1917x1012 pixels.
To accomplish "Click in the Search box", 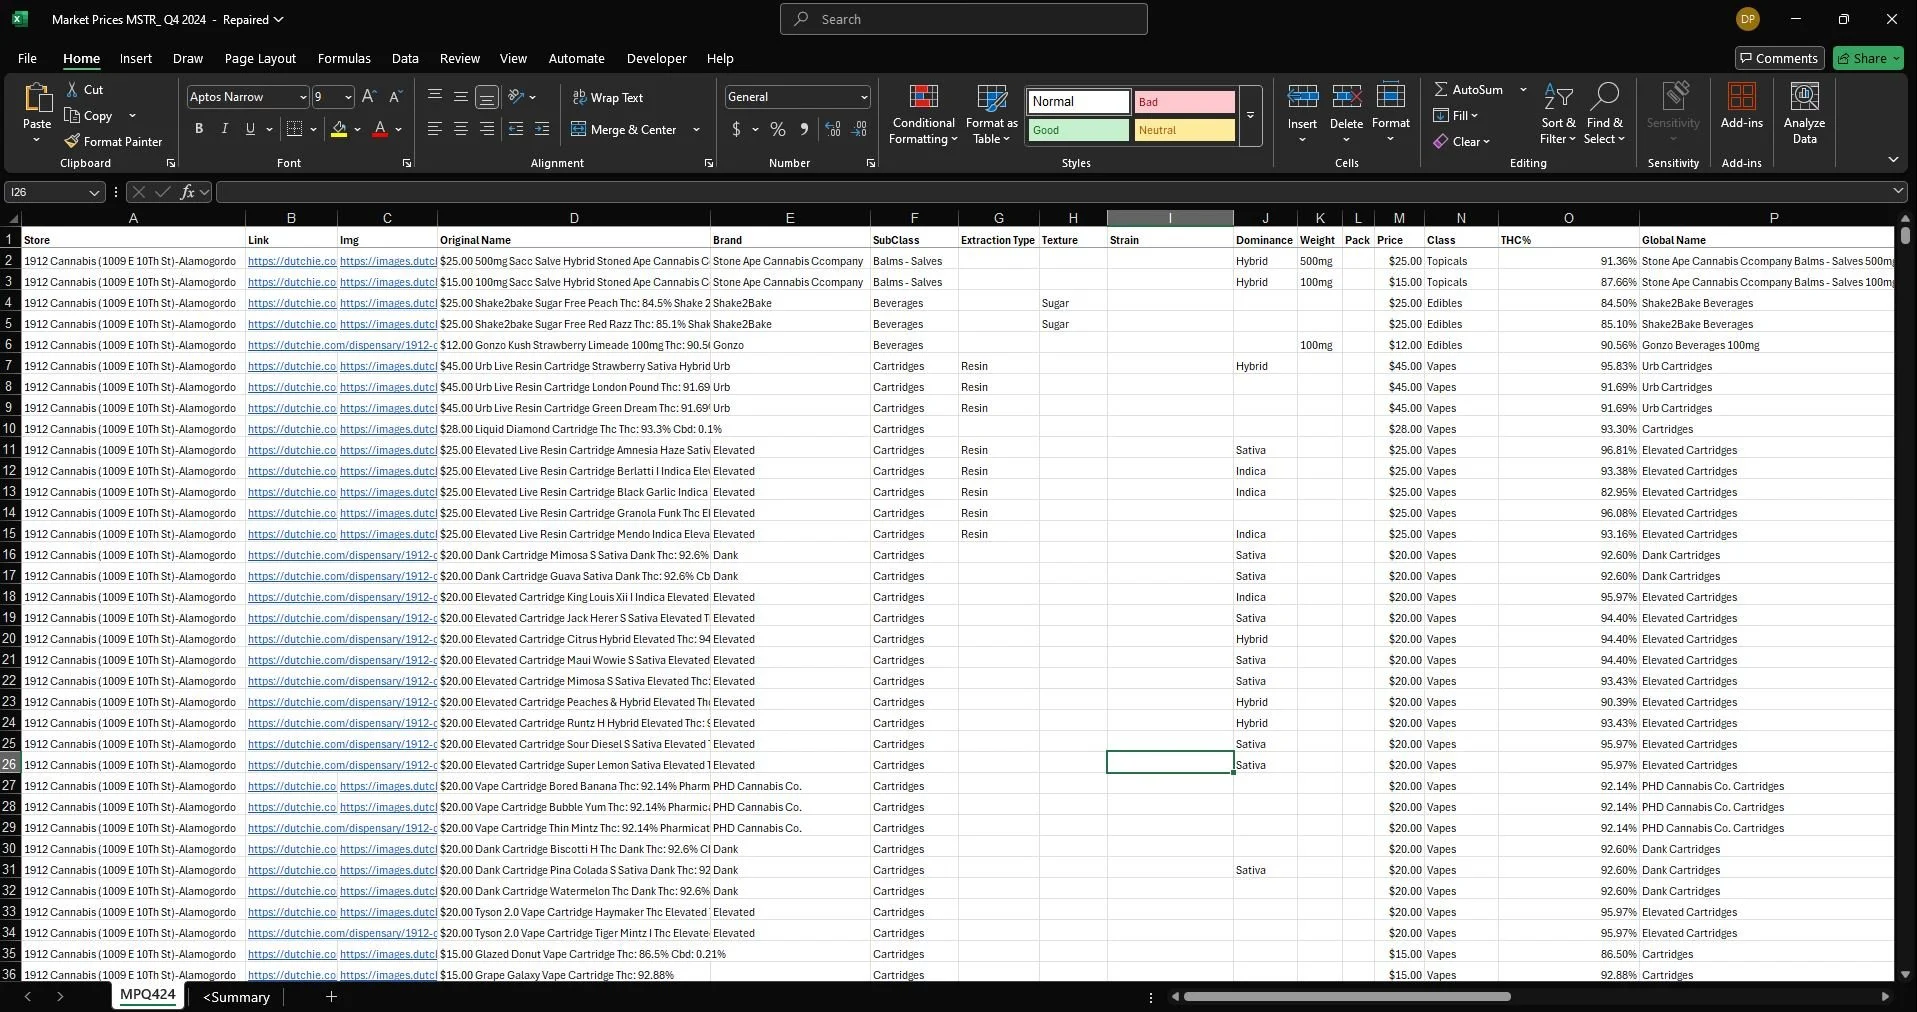I will [x=964, y=19].
